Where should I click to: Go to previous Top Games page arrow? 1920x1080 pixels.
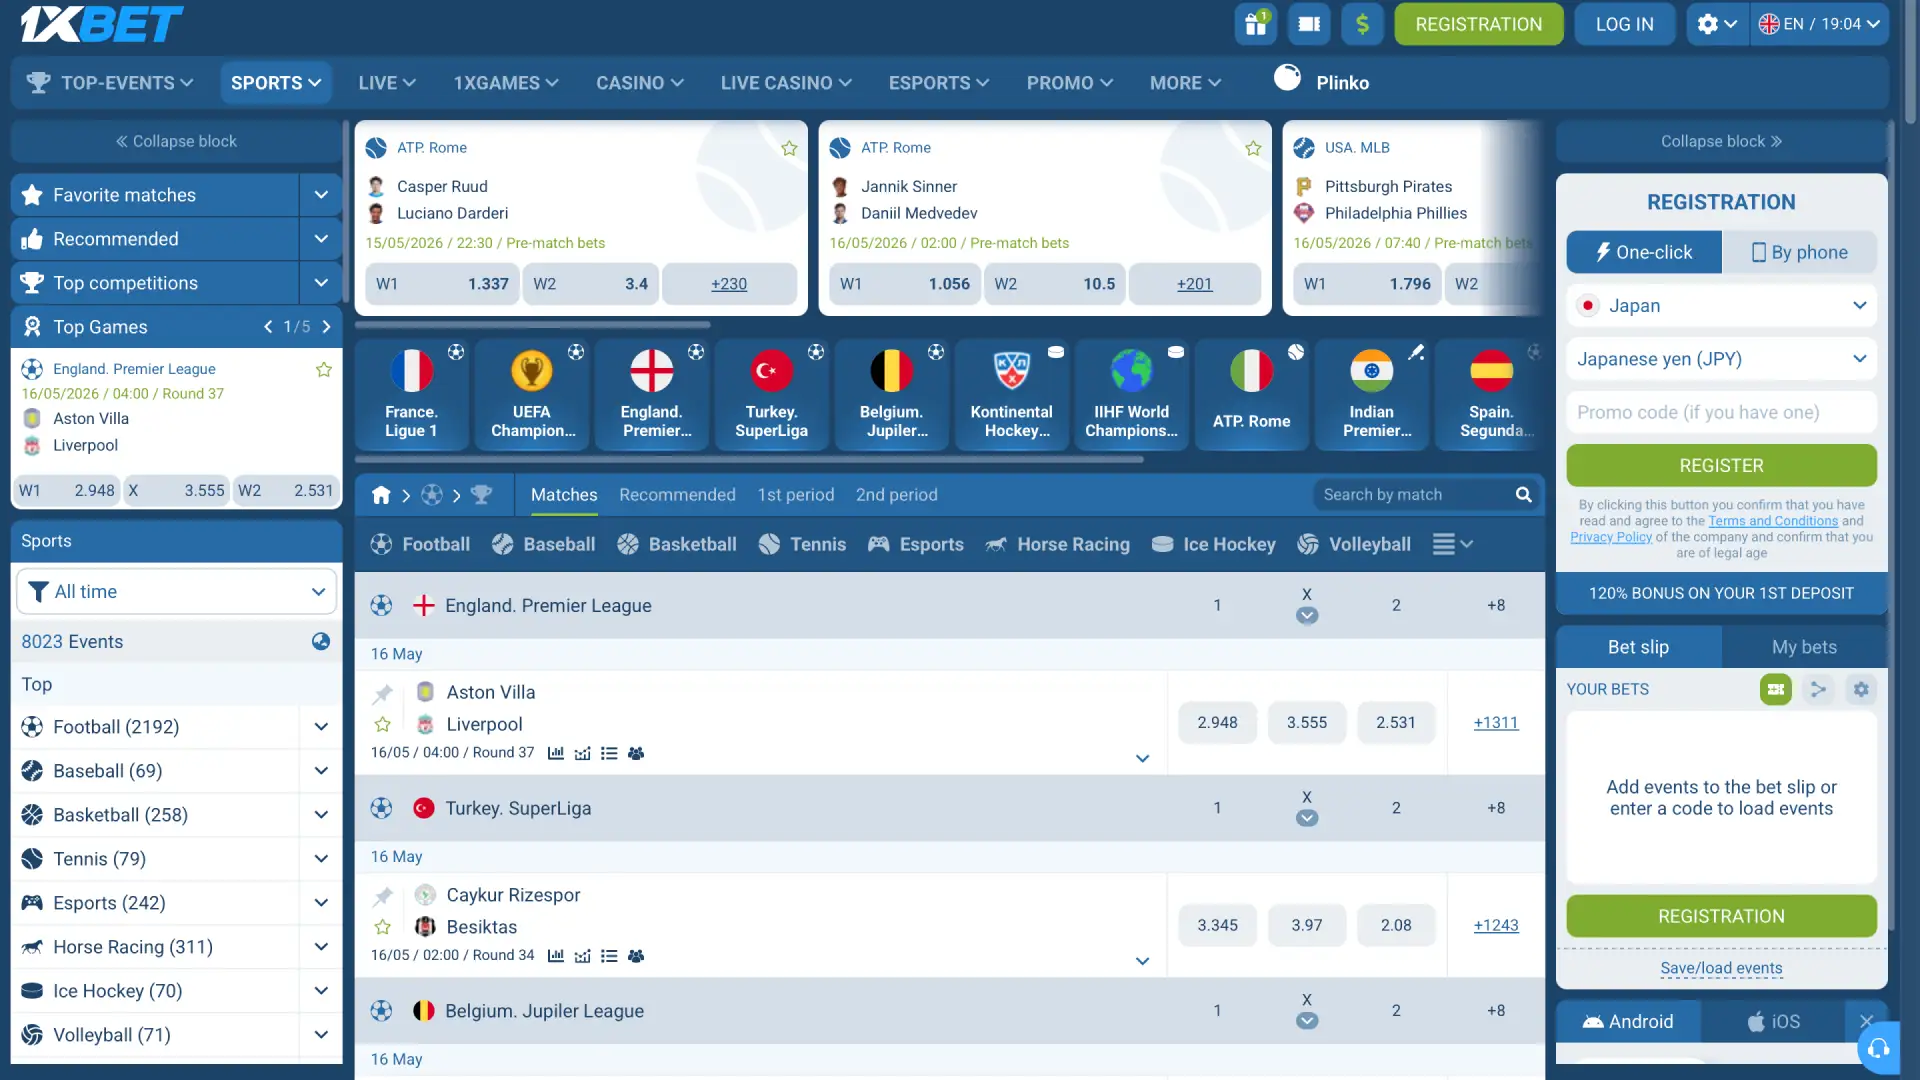pyautogui.click(x=268, y=327)
